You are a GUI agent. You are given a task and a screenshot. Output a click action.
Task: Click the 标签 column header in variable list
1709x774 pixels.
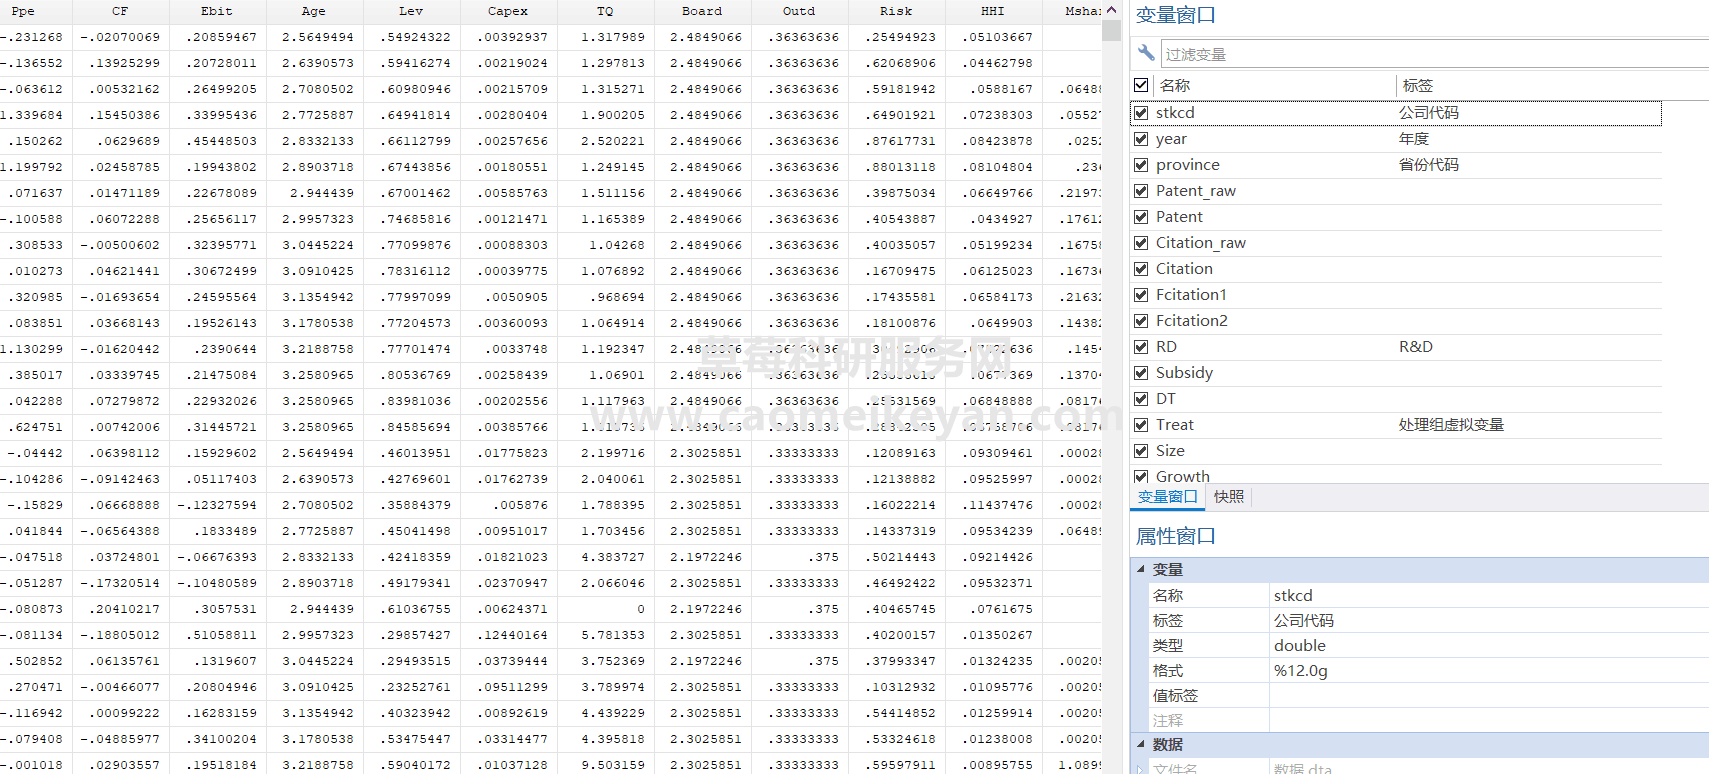(x=1417, y=86)
